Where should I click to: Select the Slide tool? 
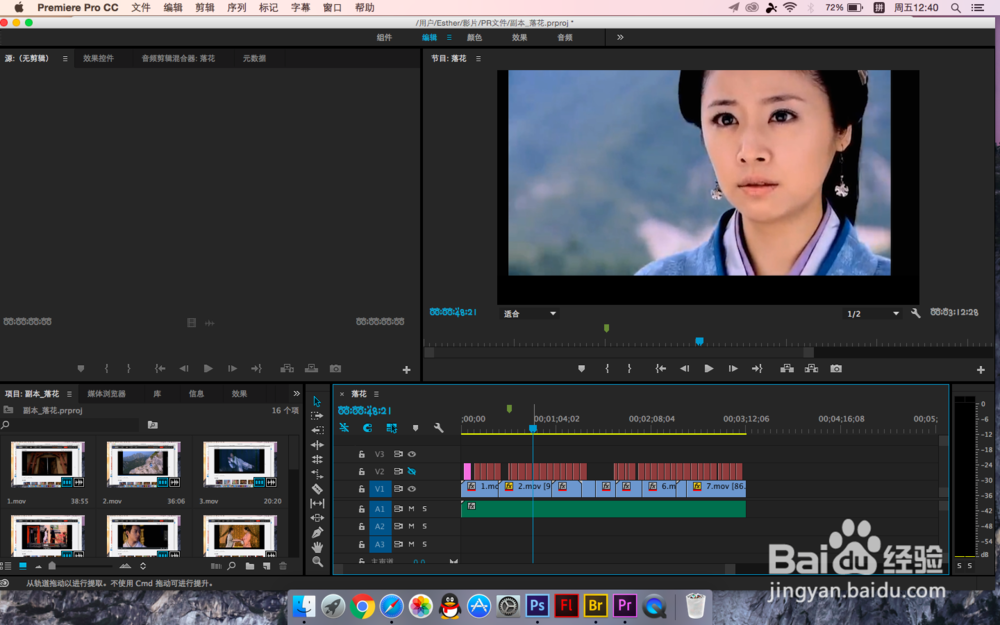(x=317, y=518)
